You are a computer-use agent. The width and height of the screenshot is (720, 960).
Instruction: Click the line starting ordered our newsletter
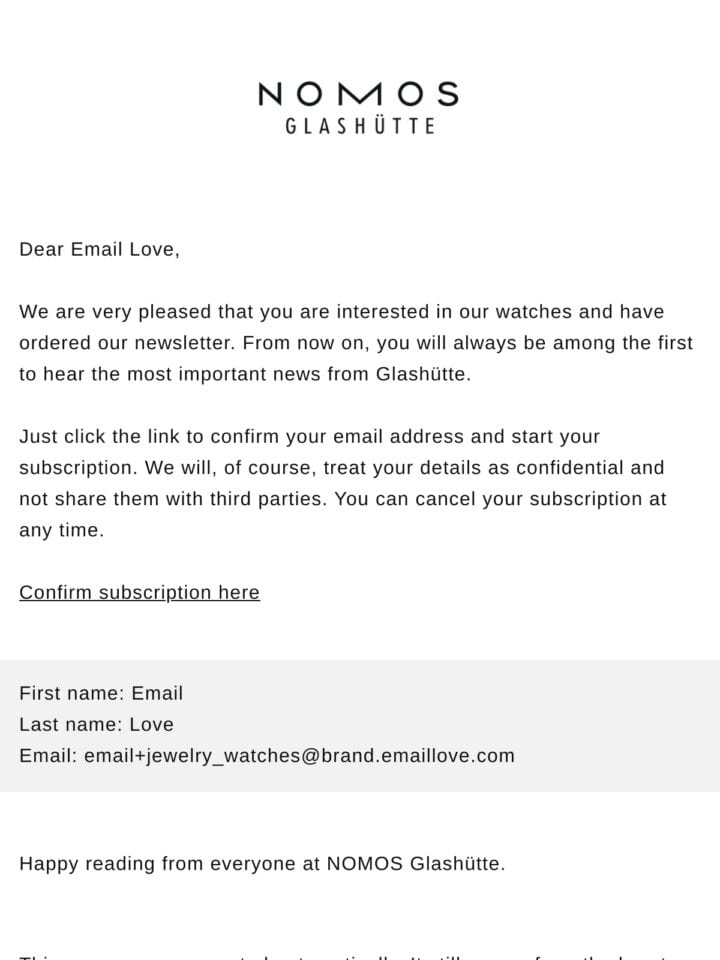coord(356,343)
